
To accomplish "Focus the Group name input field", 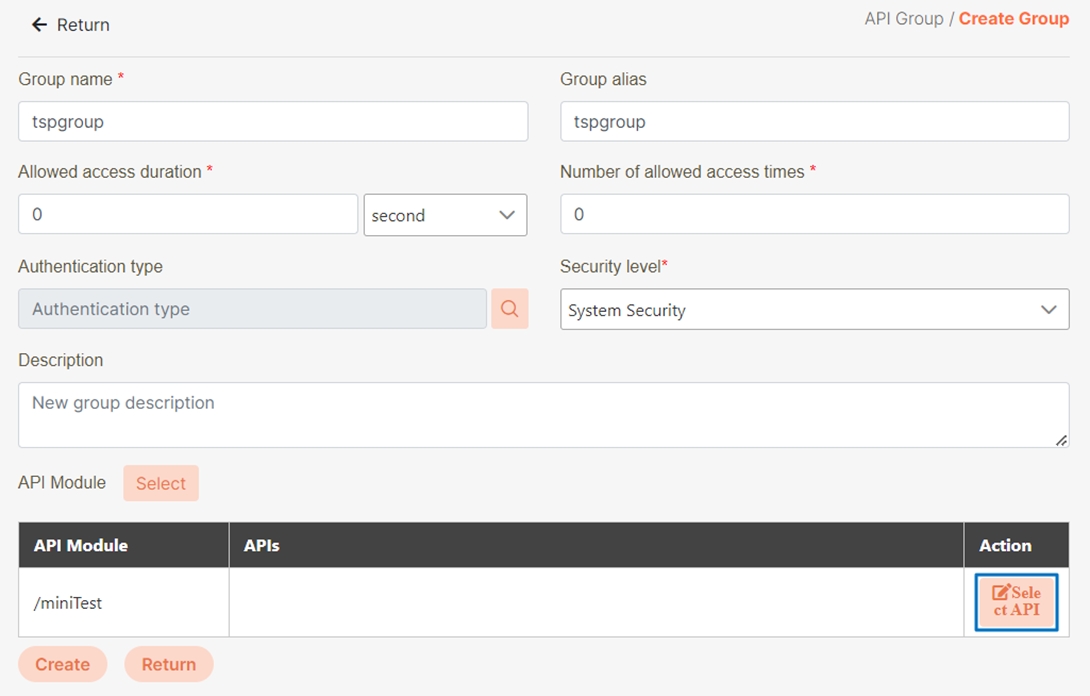I will [272, 122].
